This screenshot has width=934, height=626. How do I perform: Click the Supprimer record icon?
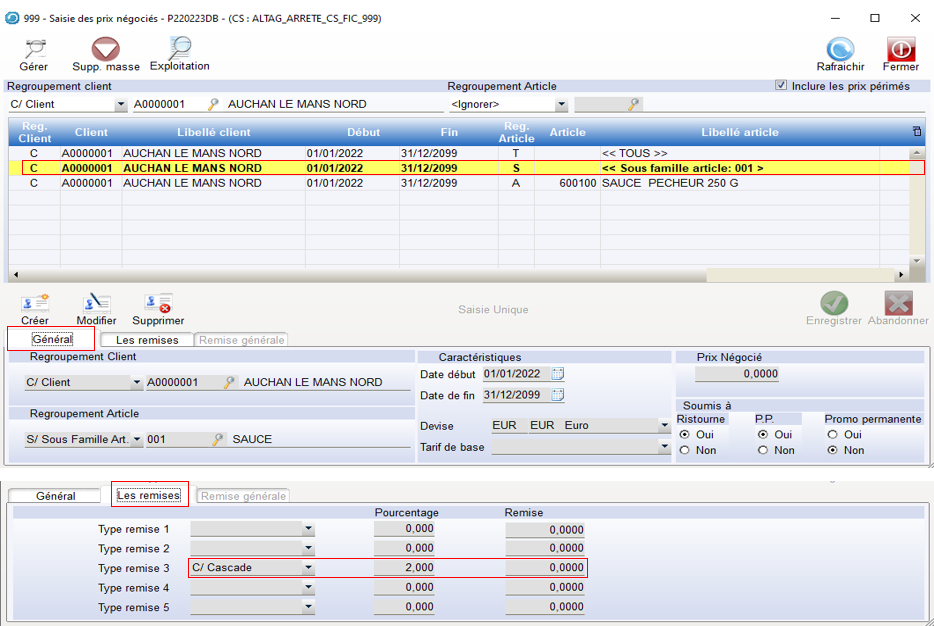pyautogui.click(x=158, y=303)
